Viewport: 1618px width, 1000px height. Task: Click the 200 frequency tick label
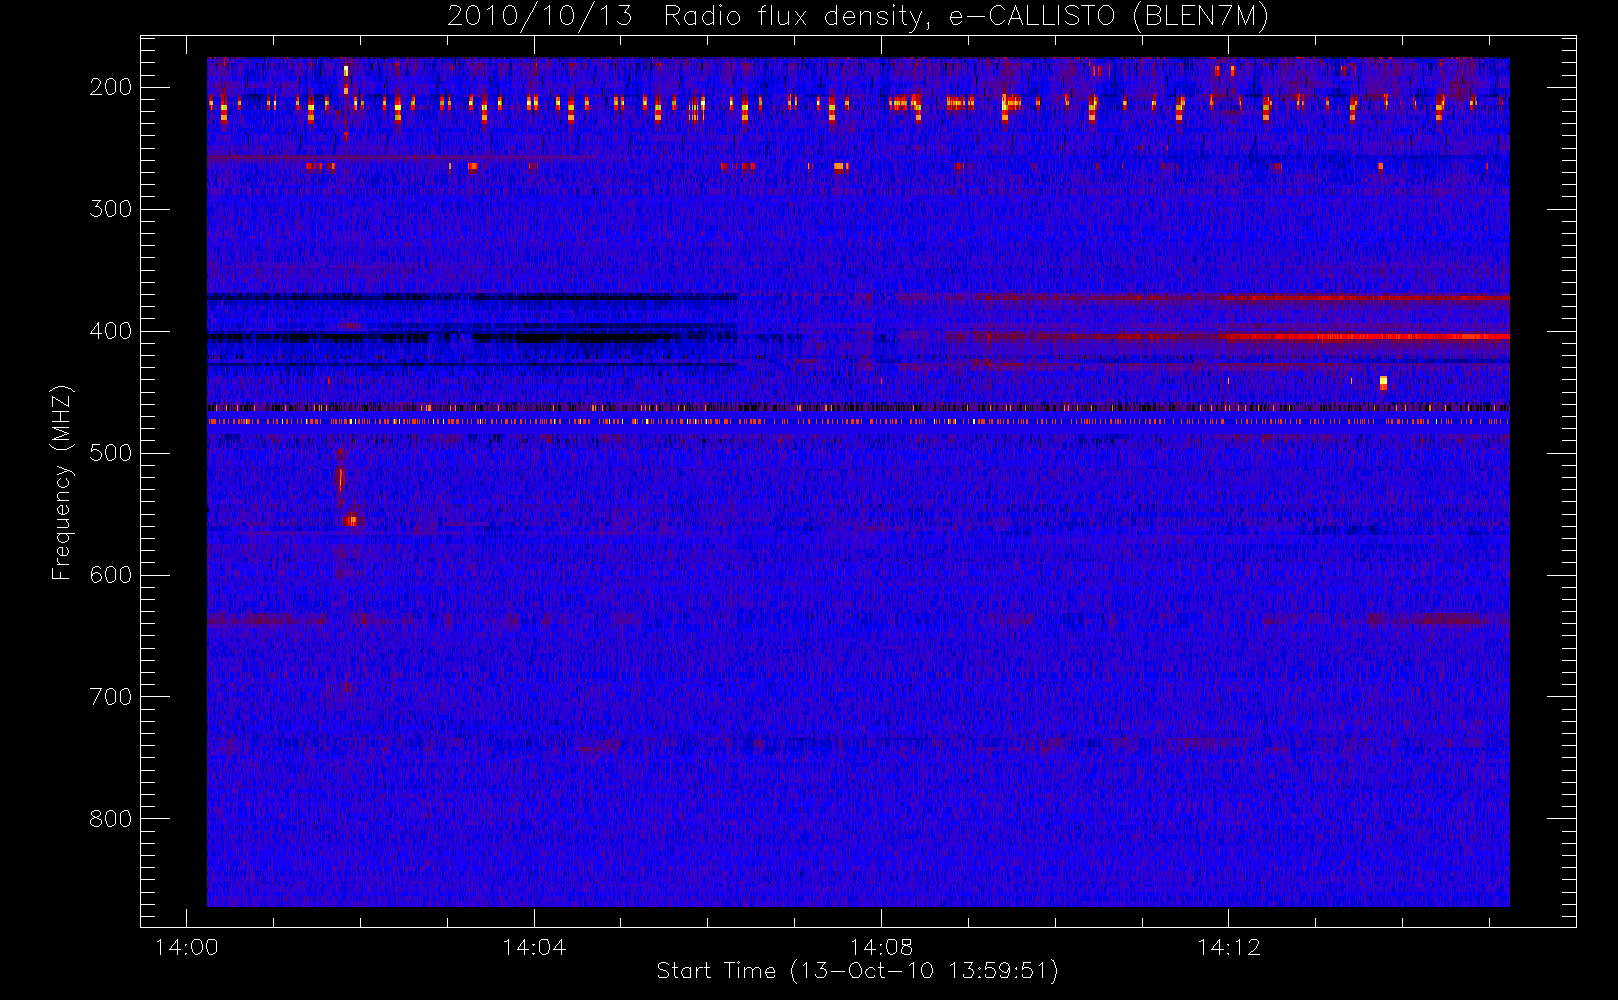pyautogui.click(x=110, y=87)
